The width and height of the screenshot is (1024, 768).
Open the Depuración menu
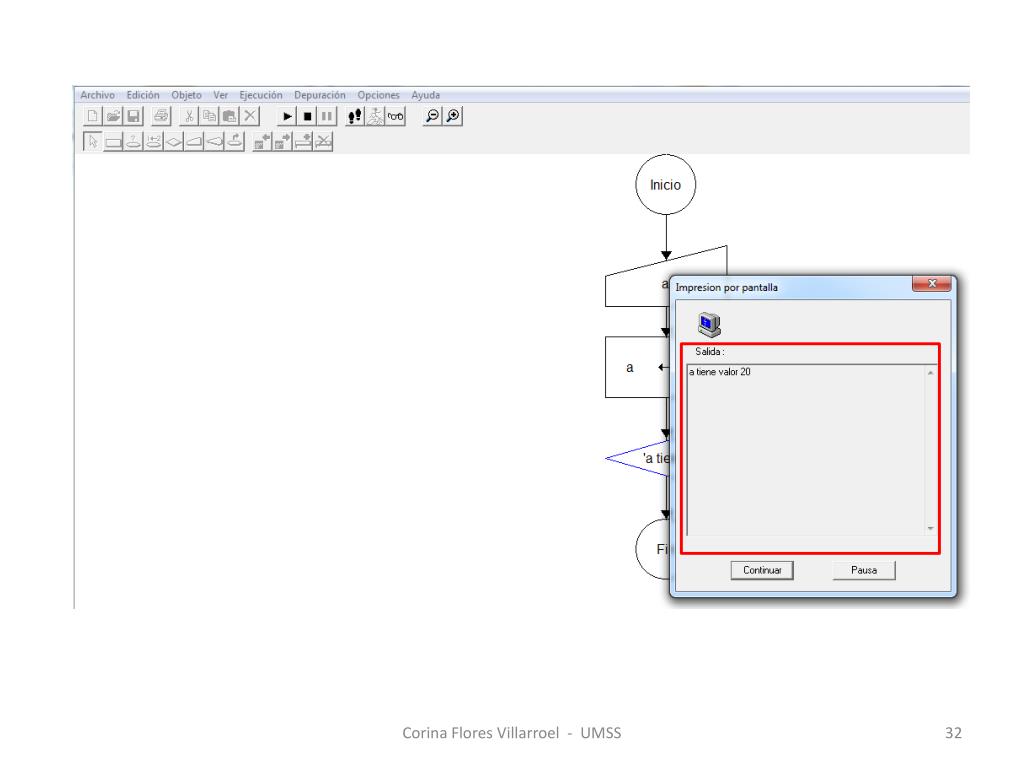[319, 95]
